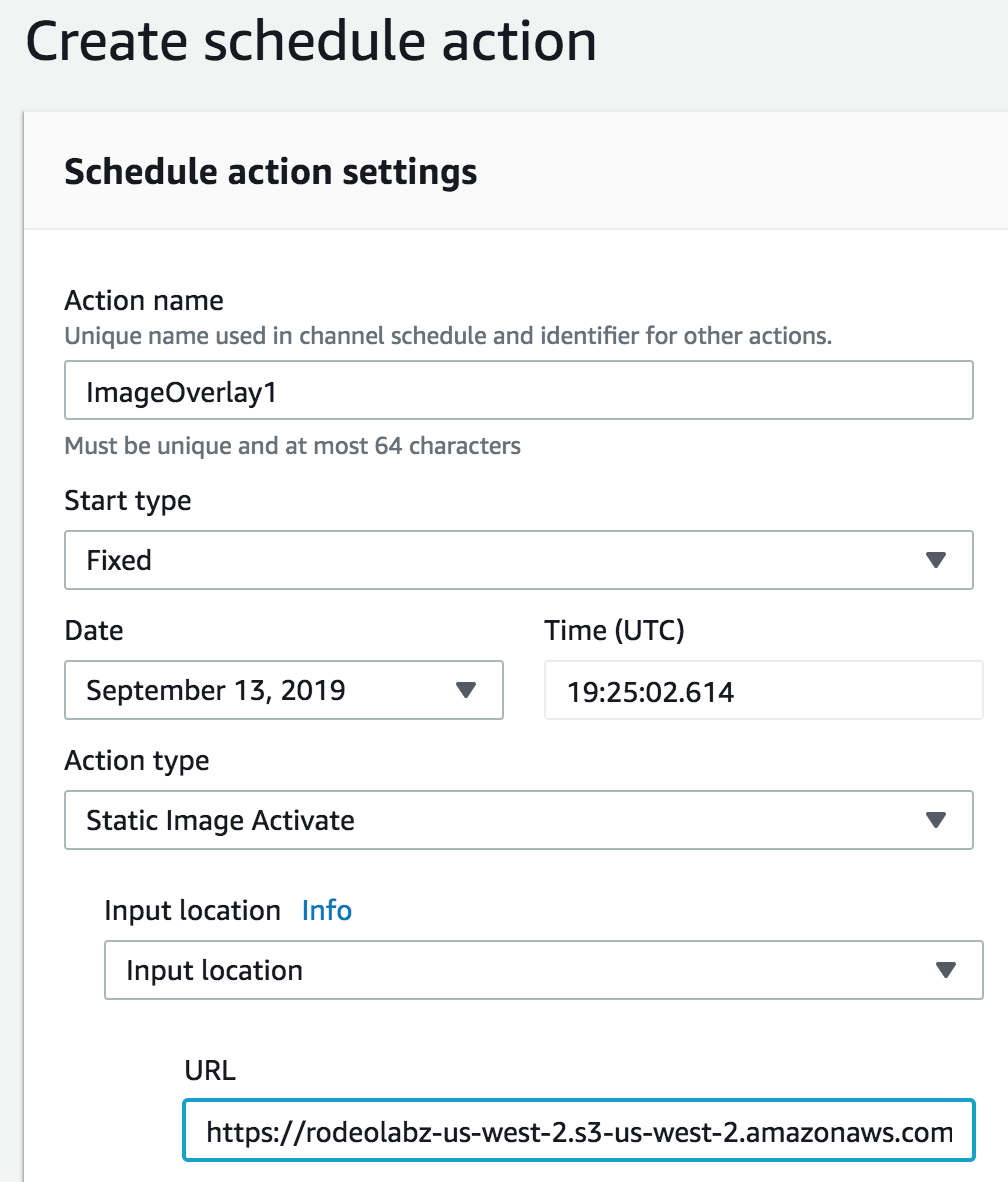This screenshot has width=1008, height=1182.
Task: Click the Schedule action settings heading
Action: click(271, 172)
